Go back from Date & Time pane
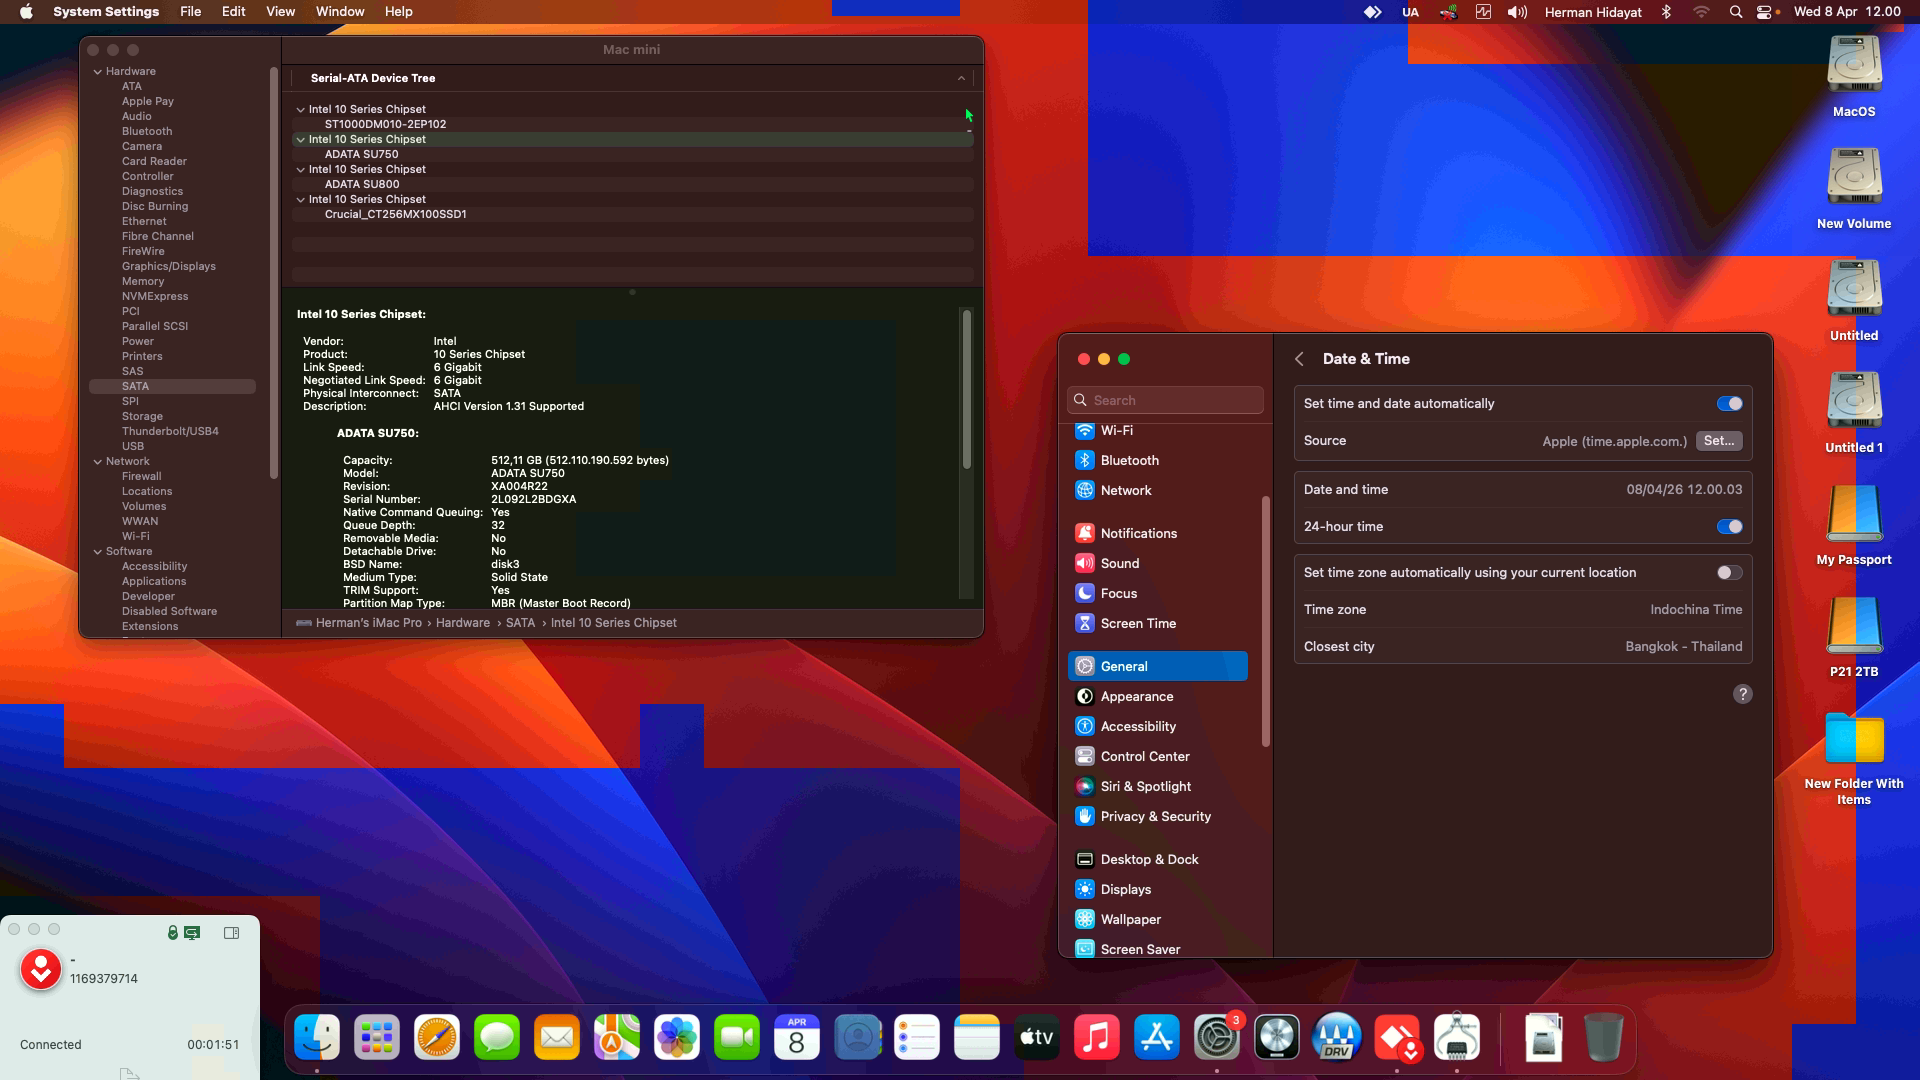Screen dimensions: 1920x1080 click(1299, 359)
